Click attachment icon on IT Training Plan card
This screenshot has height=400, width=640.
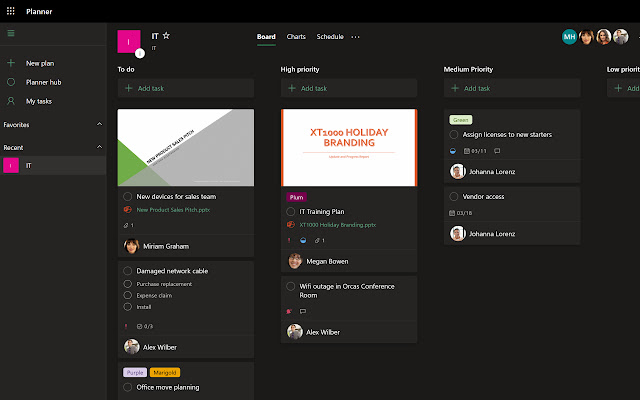tap(317, 240)
